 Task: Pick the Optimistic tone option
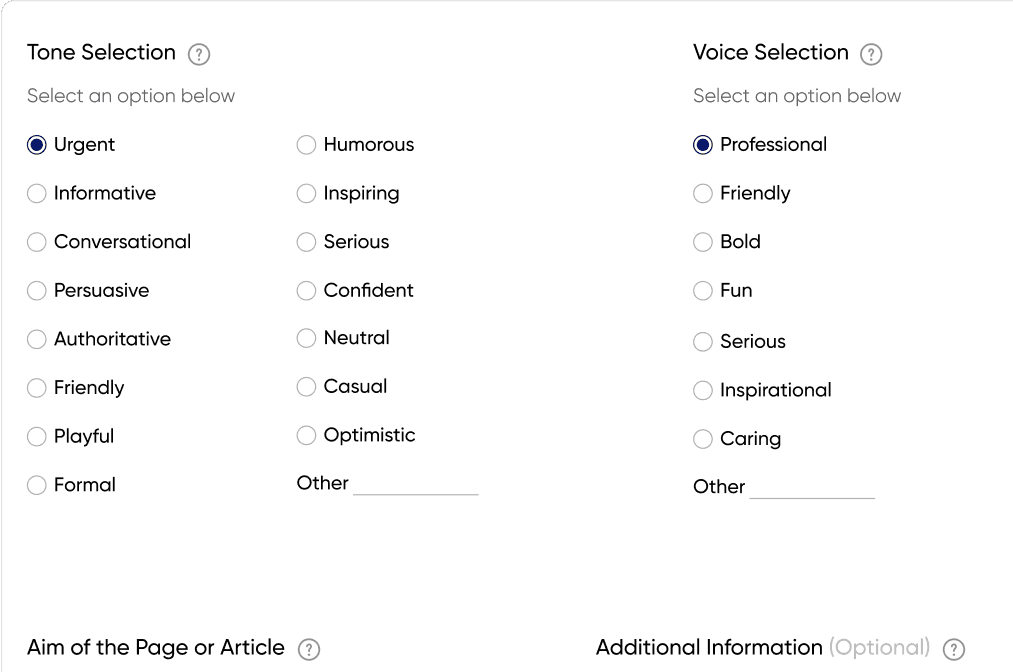pos(307,436)
